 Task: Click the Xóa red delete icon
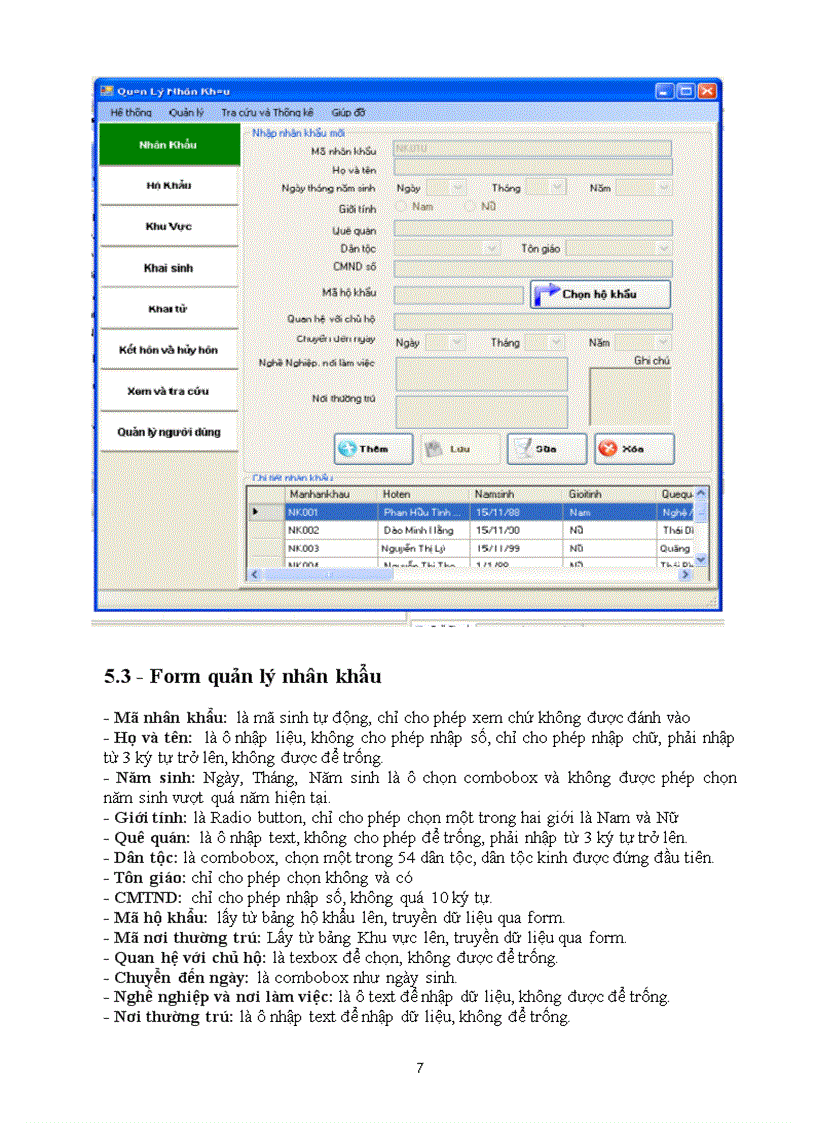click(606, 448)
